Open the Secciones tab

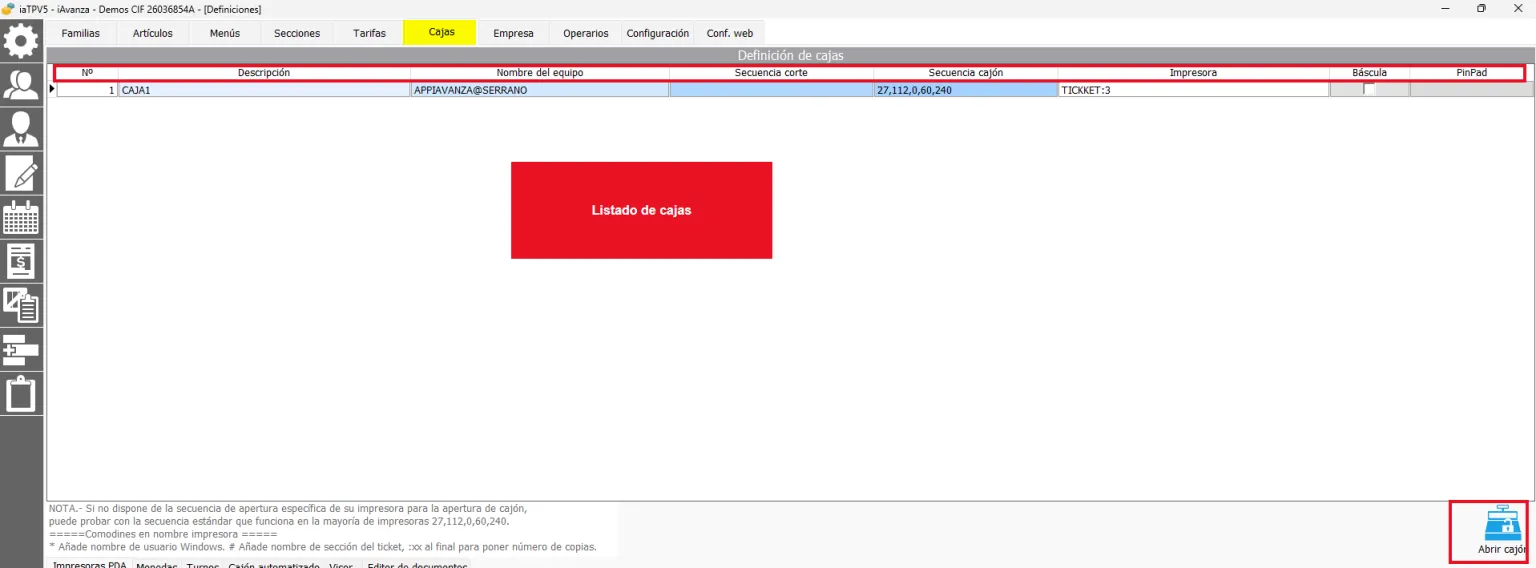pyautogui.click(x=297, y=33)
